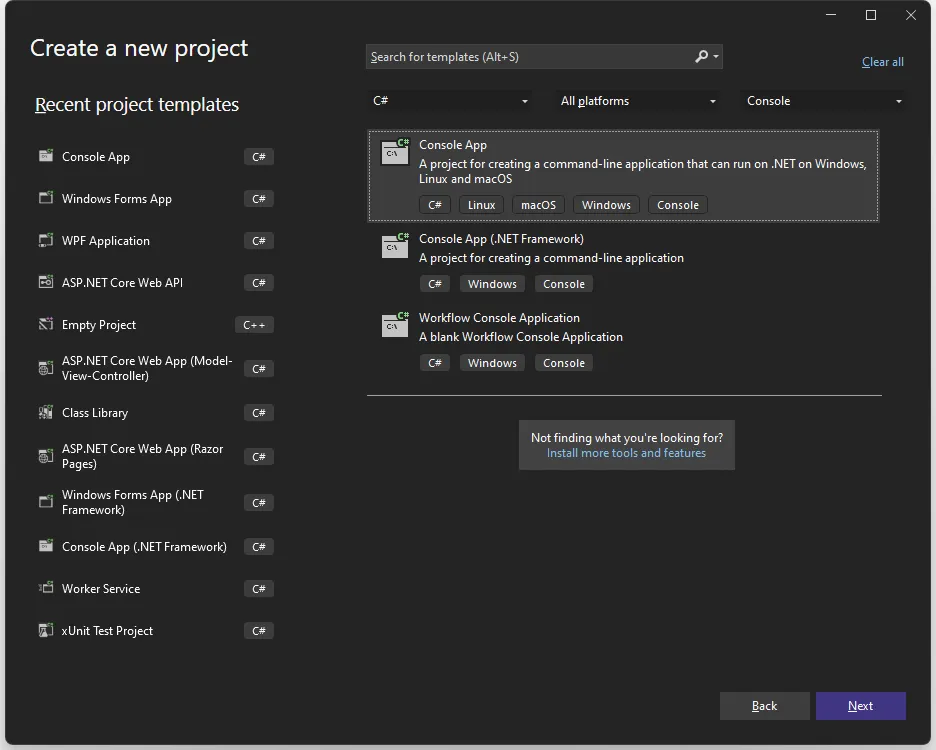Click the Windows Forms App template icon
The width and height of the screenshot is (936, 750).
pyautogui.click(x=45, y=198)
